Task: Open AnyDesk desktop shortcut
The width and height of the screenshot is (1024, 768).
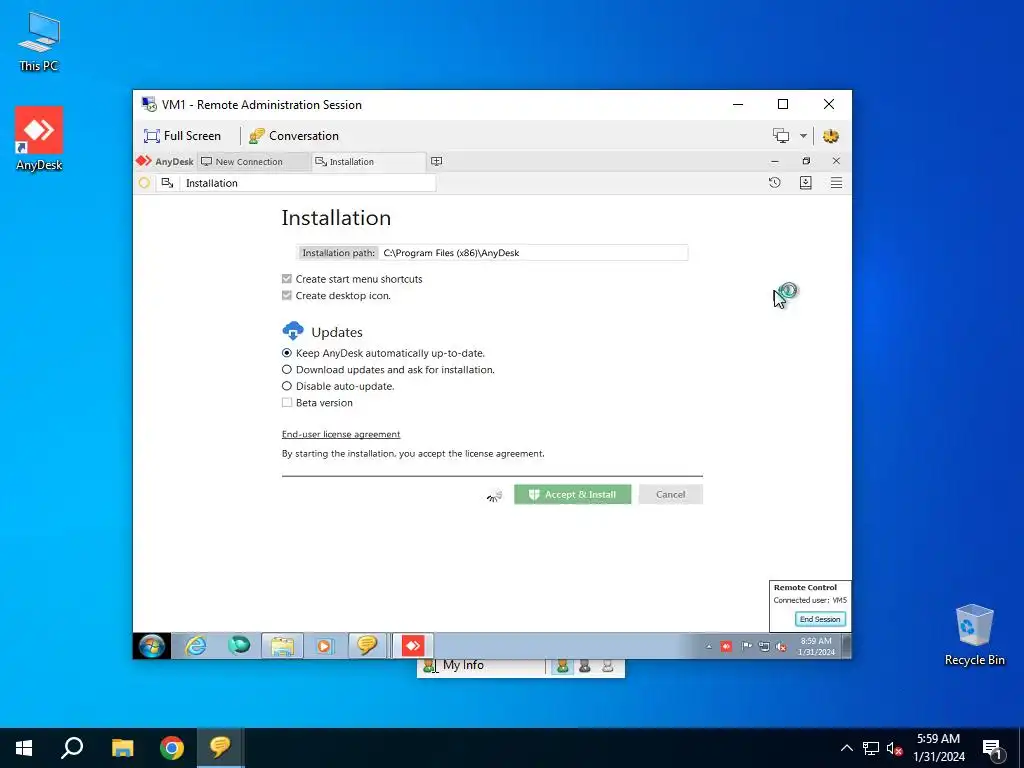Action: (x=39, y=138)
